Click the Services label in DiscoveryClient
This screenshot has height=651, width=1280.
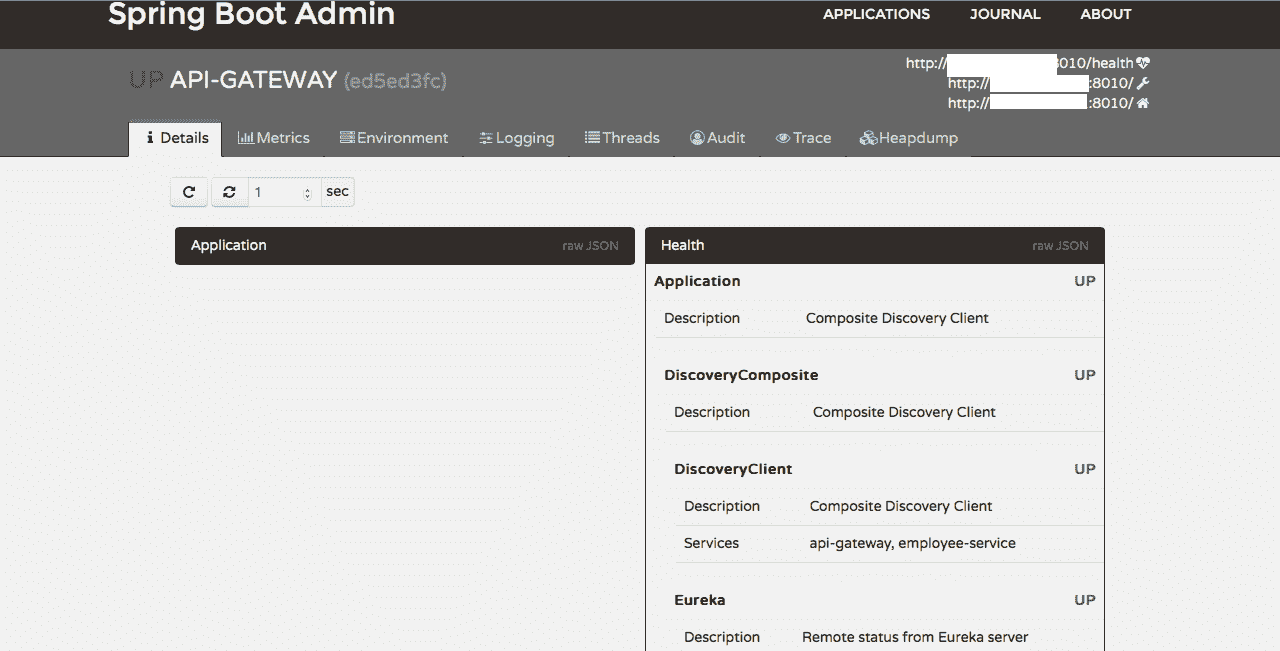pyautogui.click(x=712, y=543)
